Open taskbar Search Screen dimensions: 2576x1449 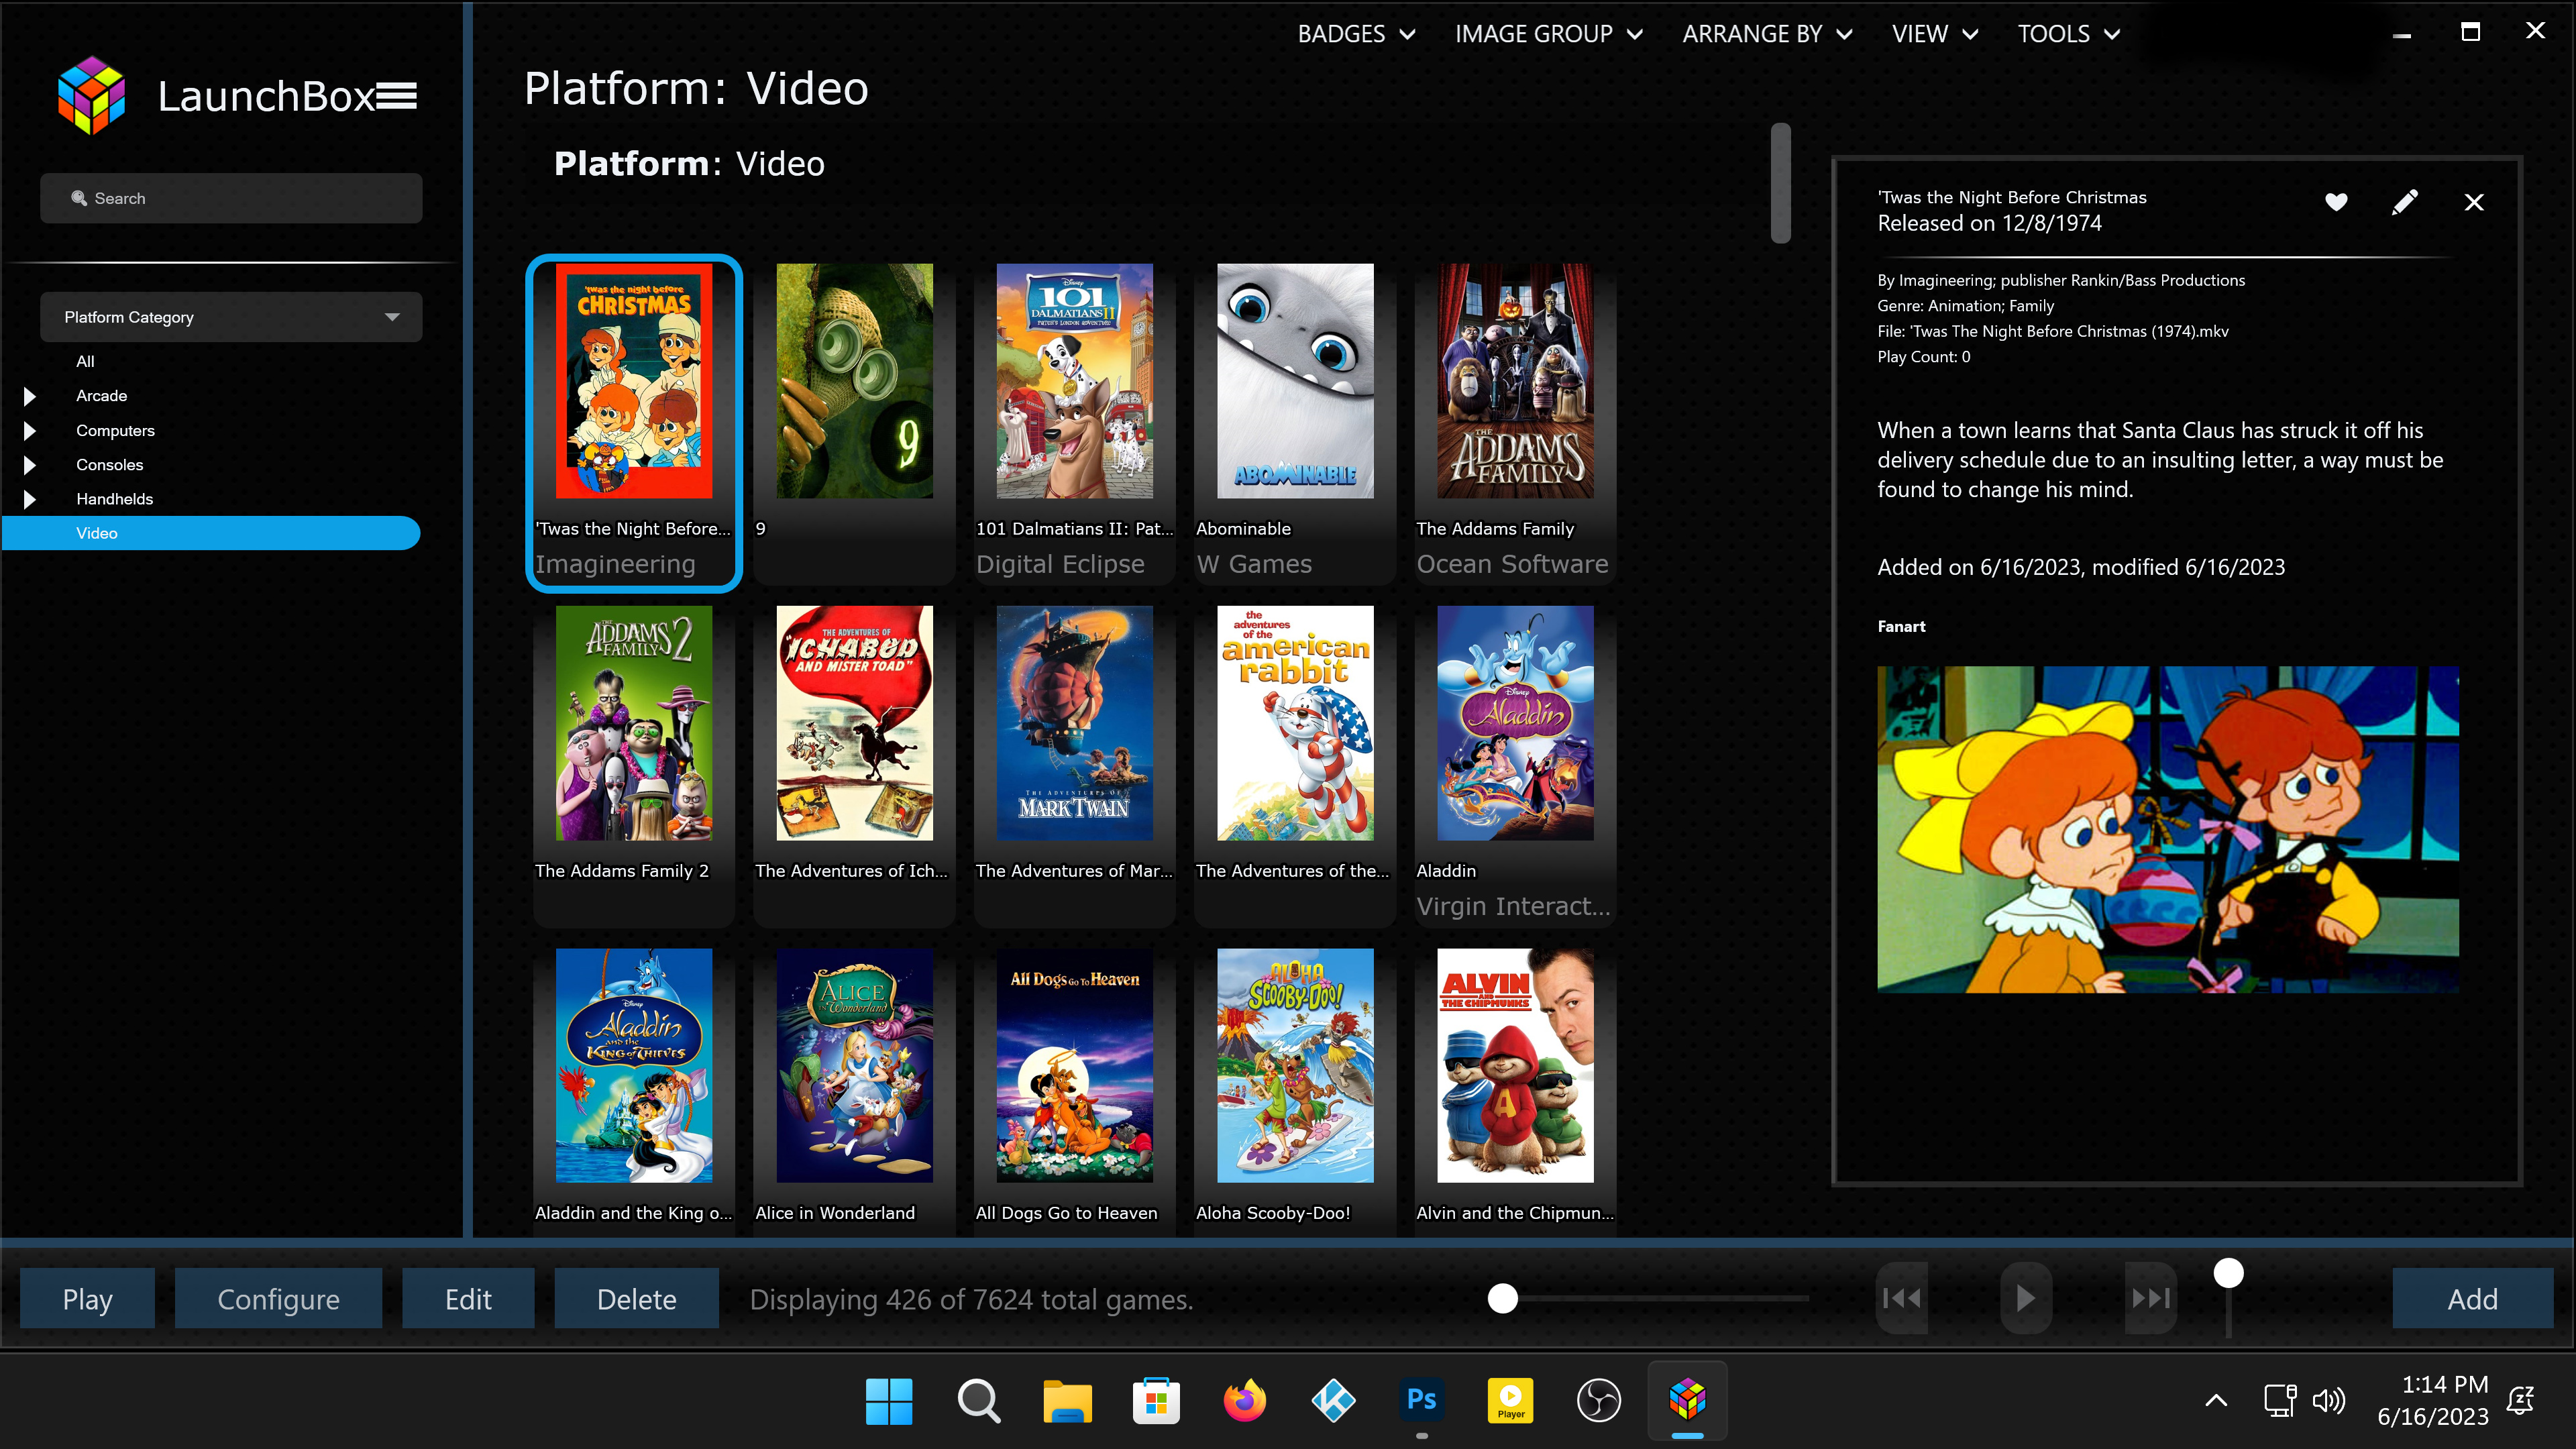coord(978,1401)
